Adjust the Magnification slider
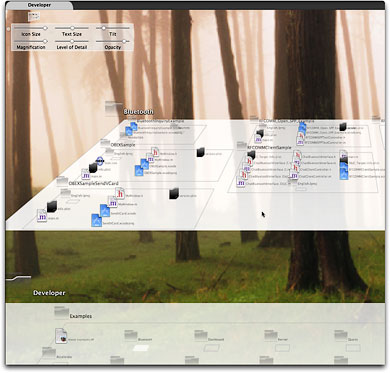Image resolution: width=390 pixels, height=373 pixels. (x=30, y=41)
